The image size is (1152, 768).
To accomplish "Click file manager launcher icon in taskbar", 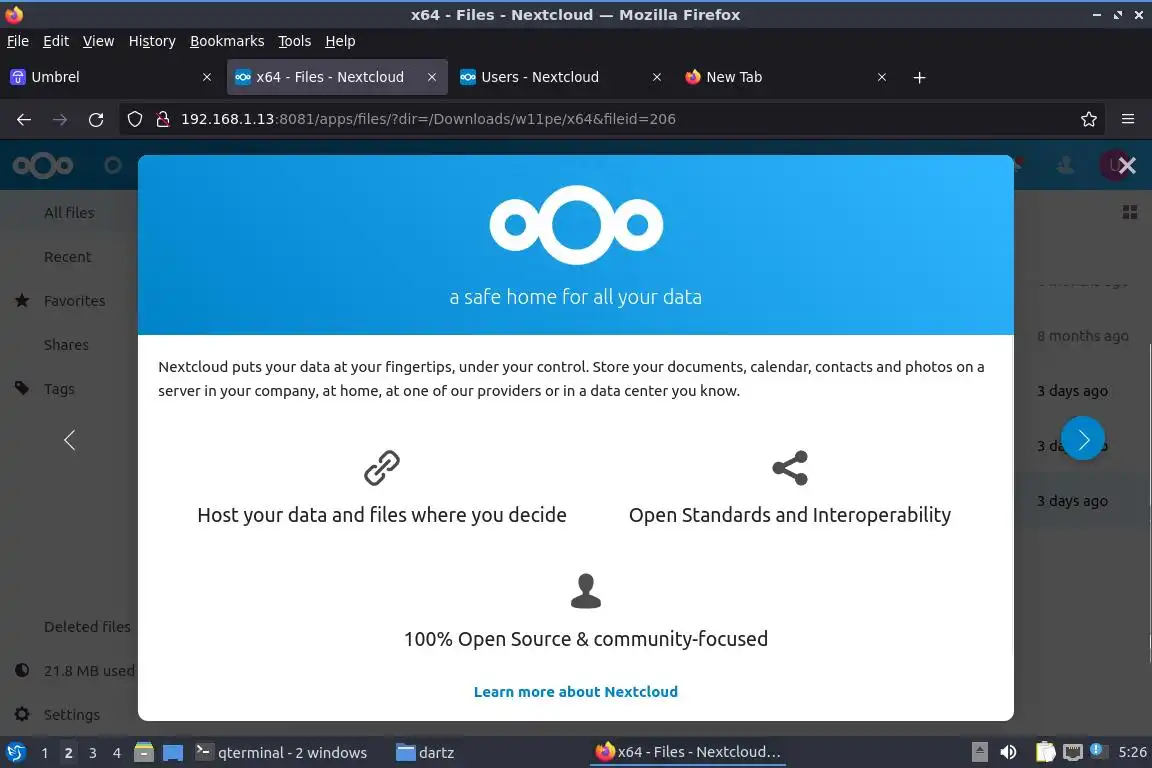I will pos(144,753).
